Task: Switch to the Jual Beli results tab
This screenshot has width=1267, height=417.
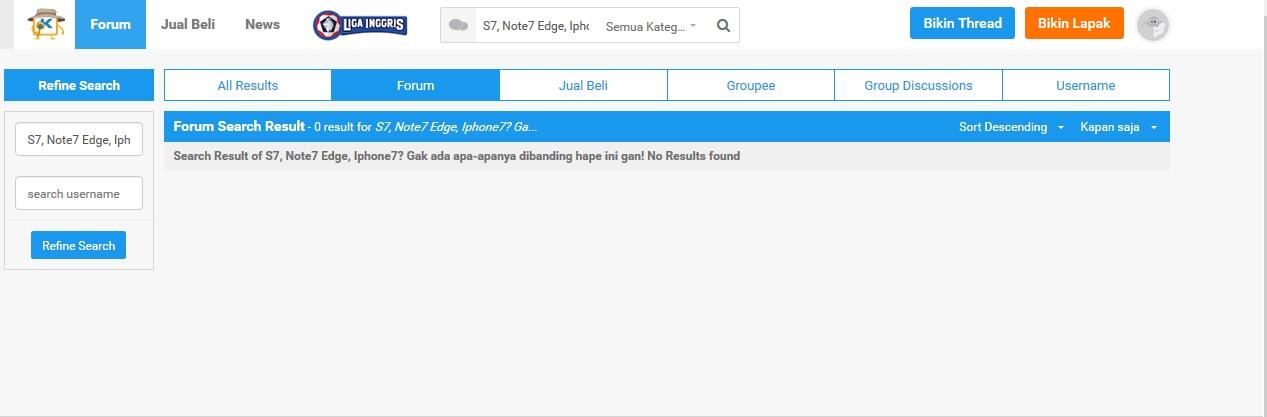Action: pos(583,85)
